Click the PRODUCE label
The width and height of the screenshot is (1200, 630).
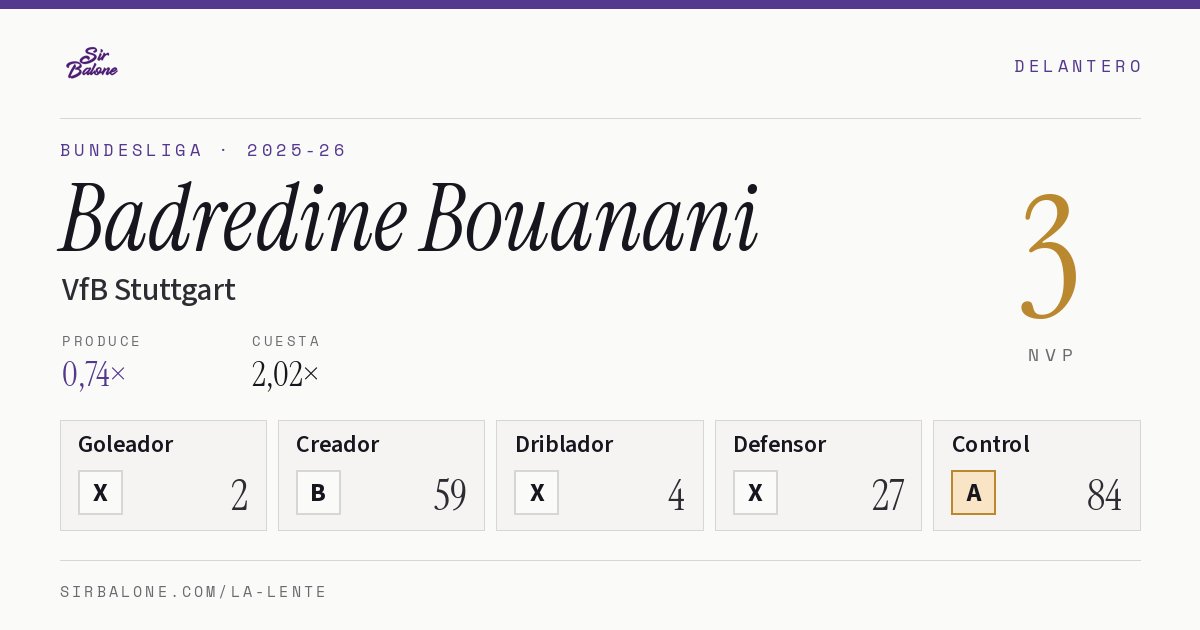[x=102, y=341]
